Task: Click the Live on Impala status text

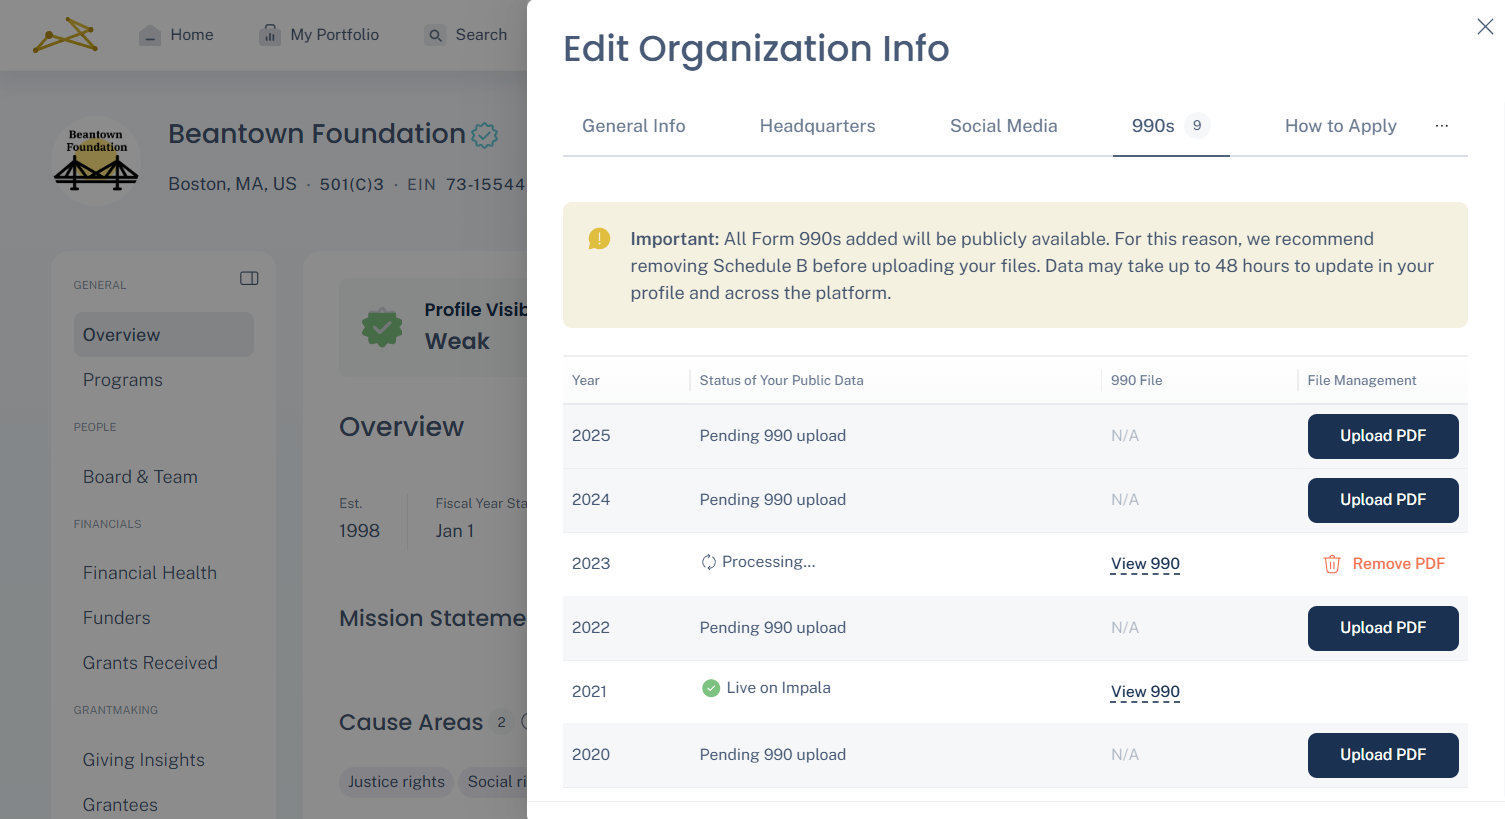Action: tap(779, 688)
